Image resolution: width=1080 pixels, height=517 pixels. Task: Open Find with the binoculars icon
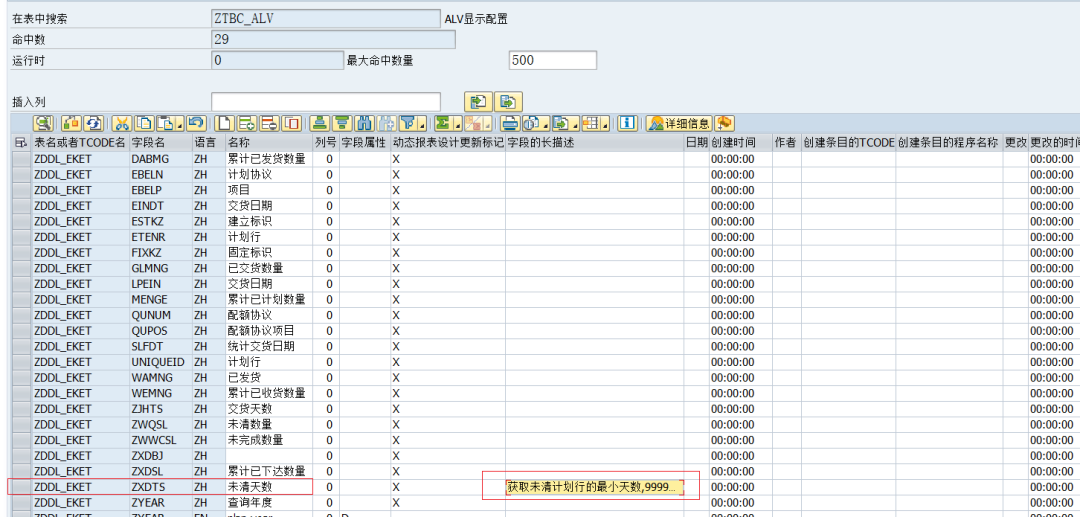(x=364, y=123)
